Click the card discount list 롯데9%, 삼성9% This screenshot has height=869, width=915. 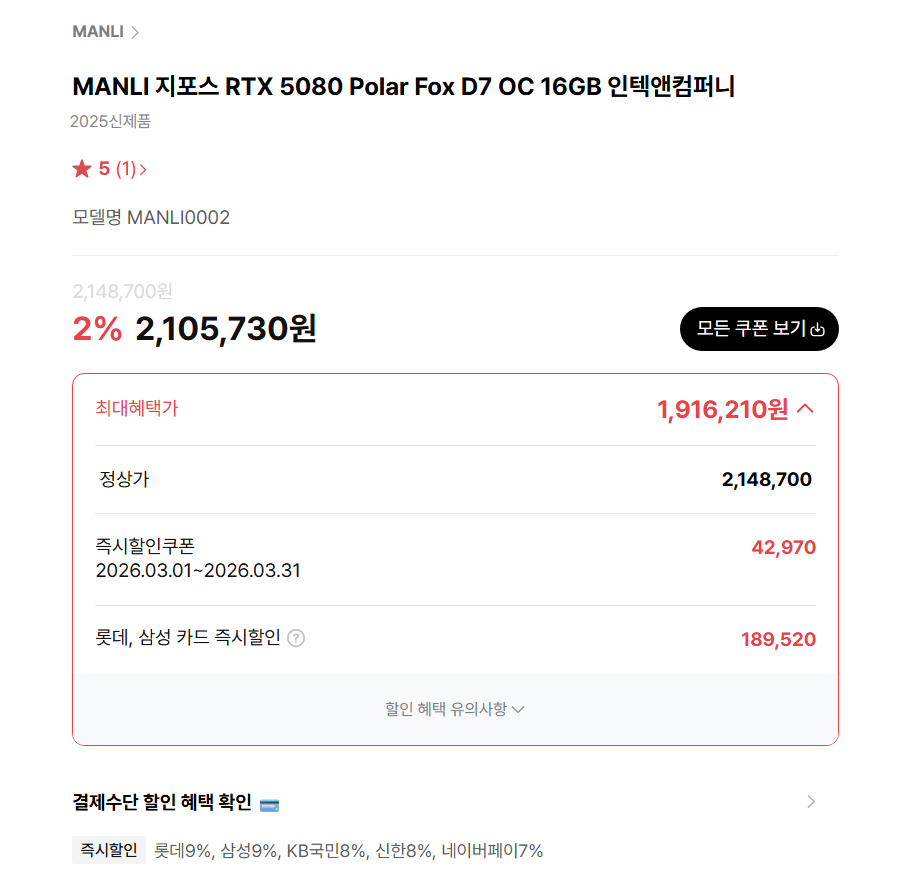348,851
